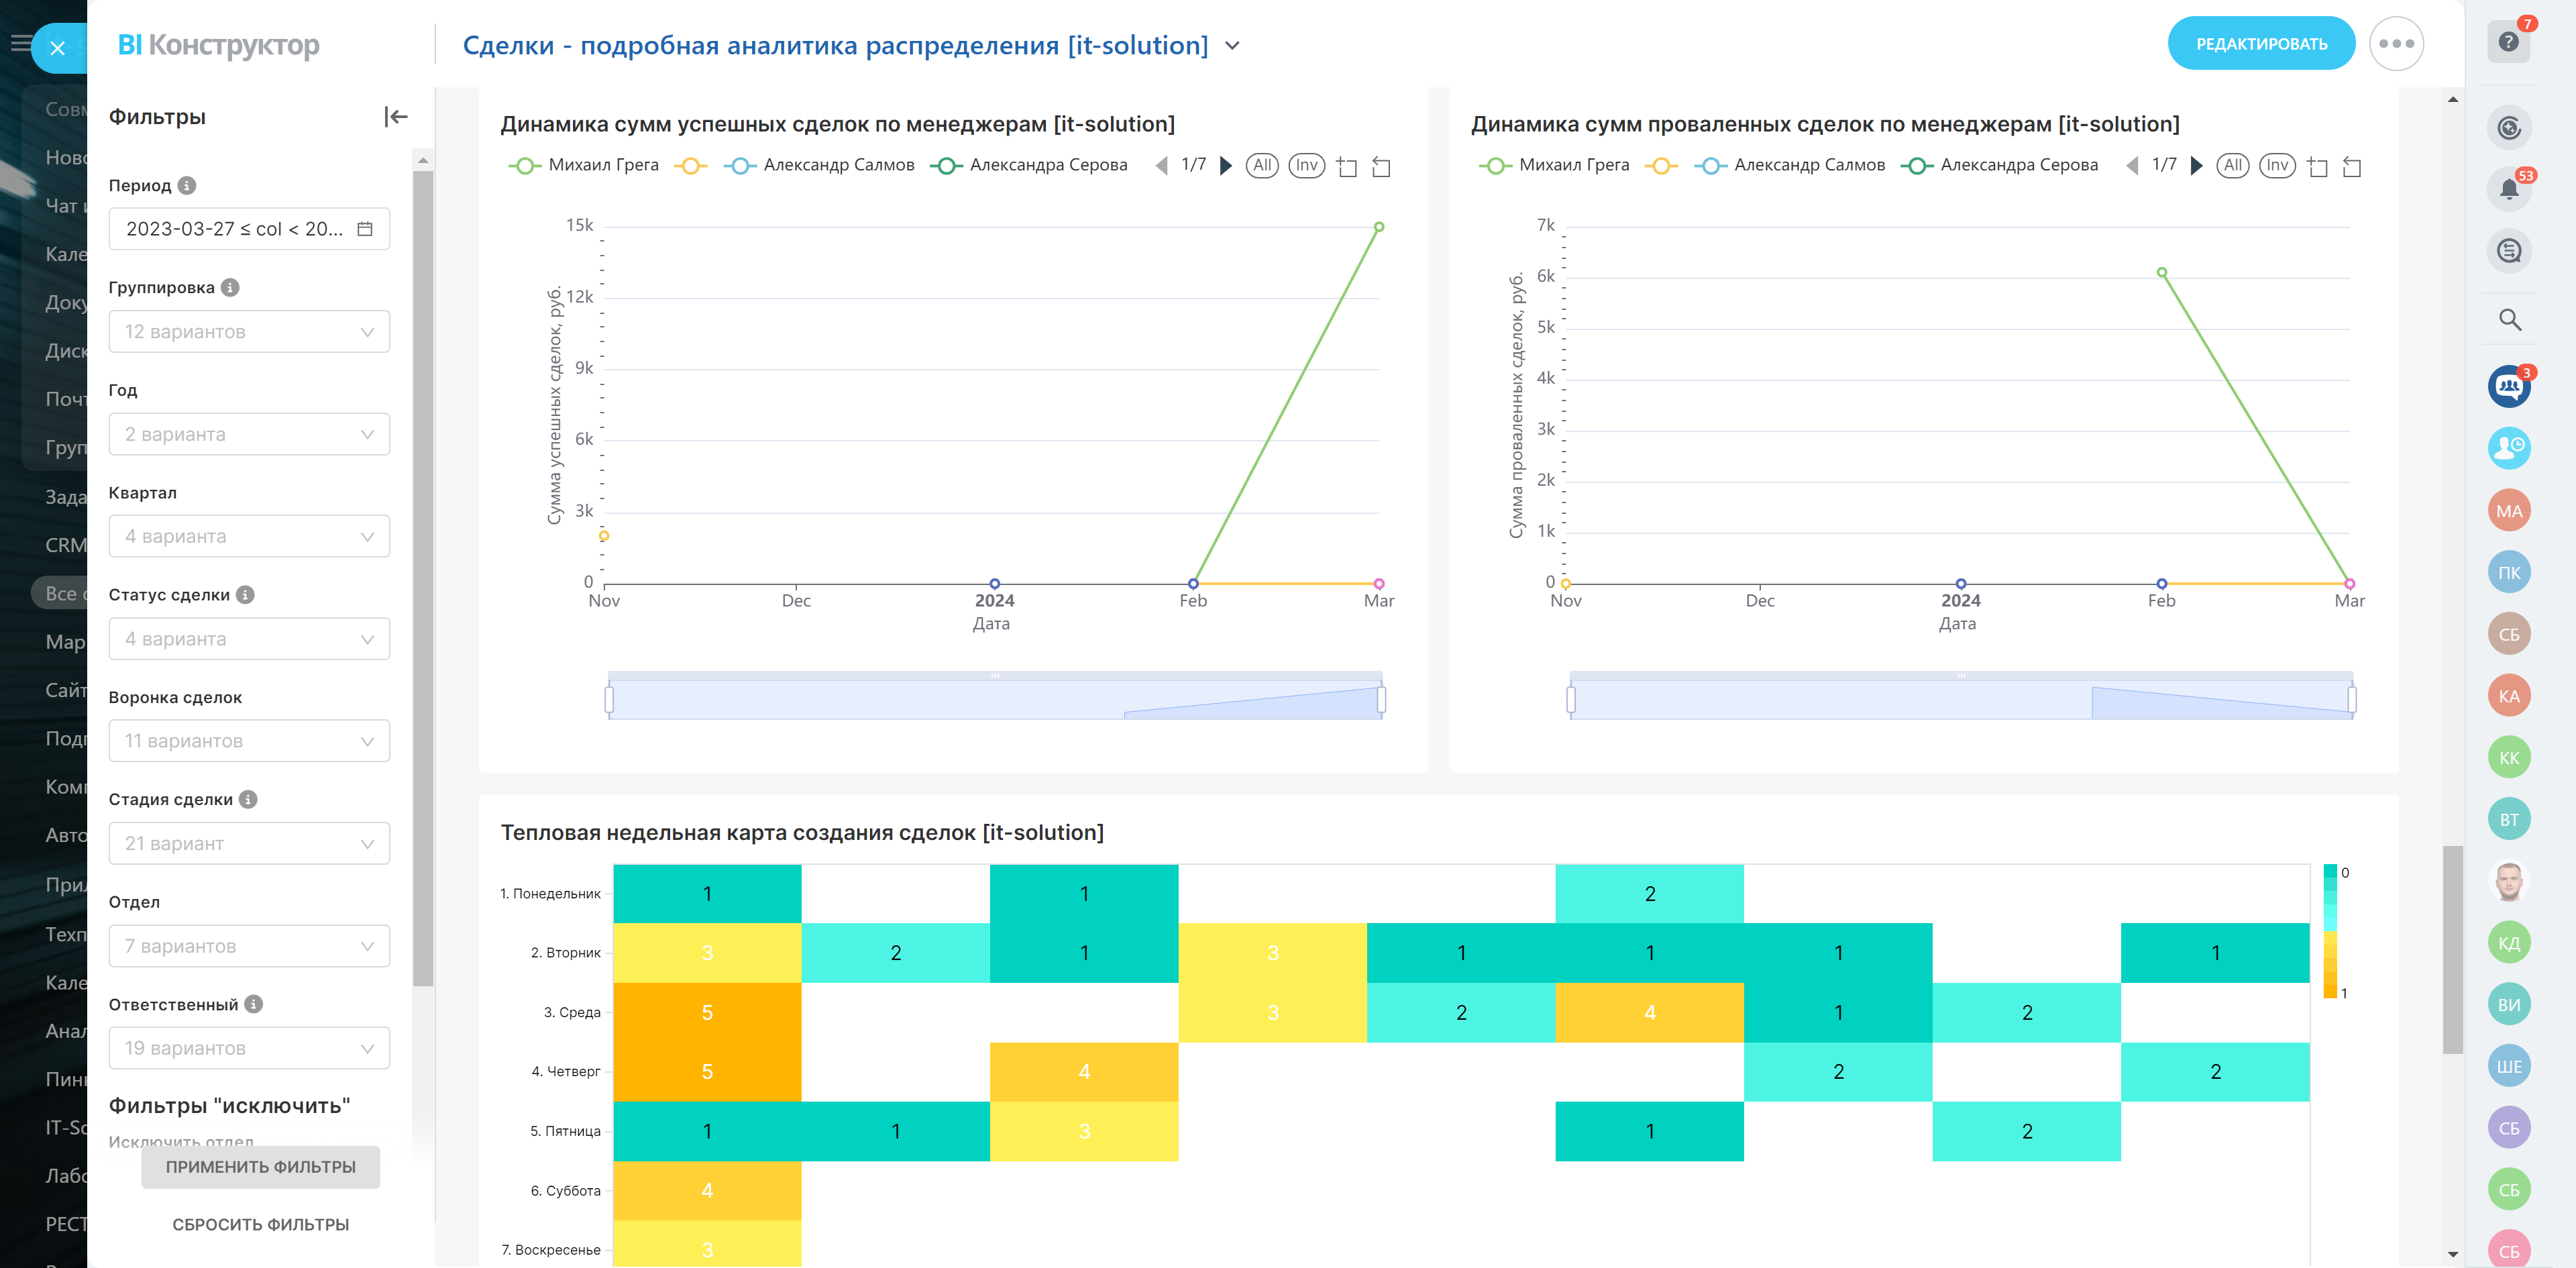Click Inv legend button in successful deals chart

(x=1306, y=165)
